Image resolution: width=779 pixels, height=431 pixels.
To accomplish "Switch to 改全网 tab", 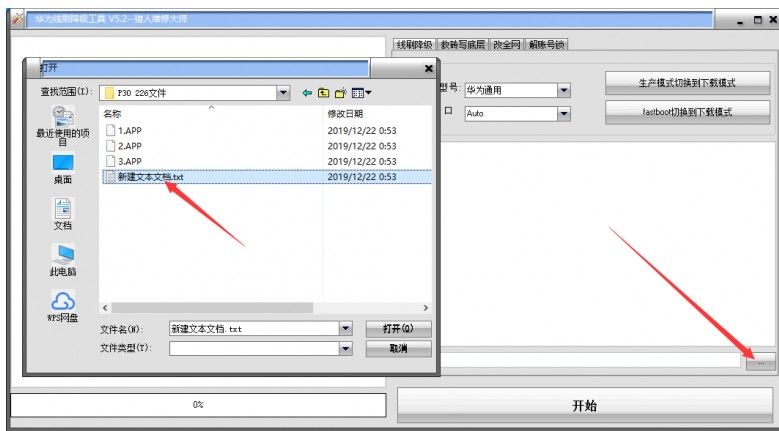I will point(507,45).
